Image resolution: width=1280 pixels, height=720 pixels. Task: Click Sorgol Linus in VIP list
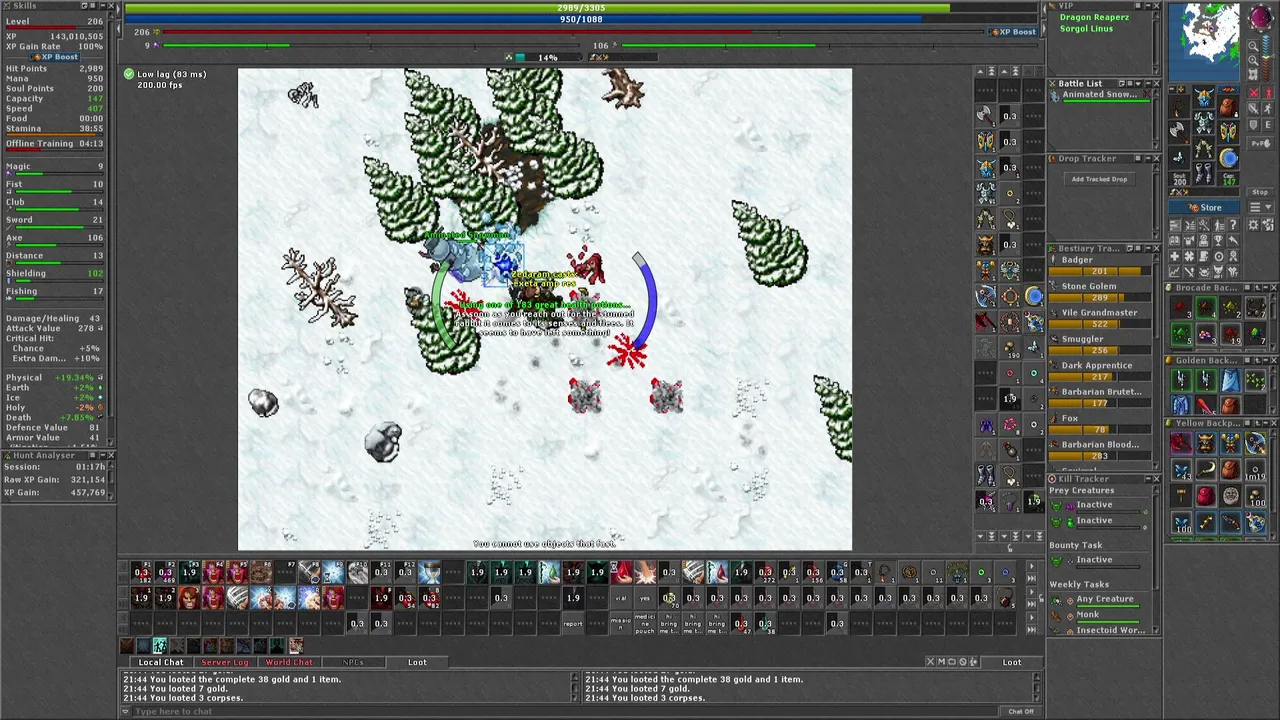click(1086, 28)
